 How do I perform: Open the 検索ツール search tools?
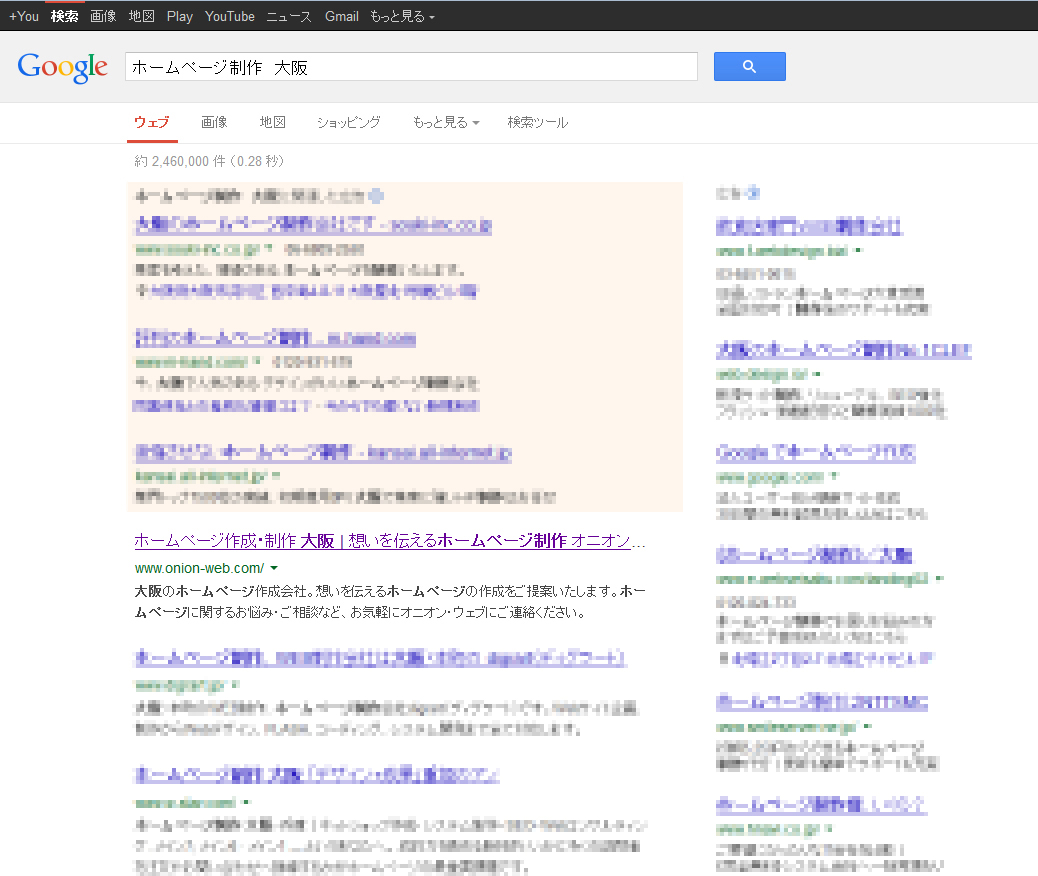pyautogui.click(x=537, y=122)
